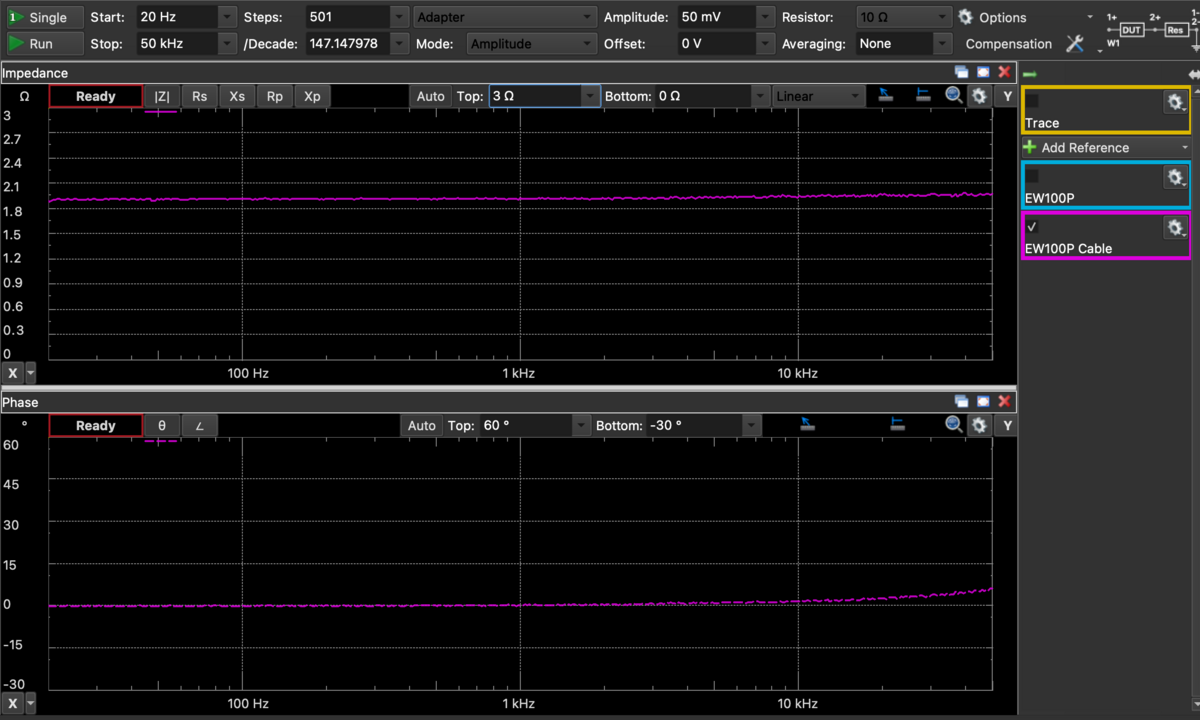This screenshot has width=1200, height=720.
Task: Open the per-Decade dropdown
Action: click(400, 44)
